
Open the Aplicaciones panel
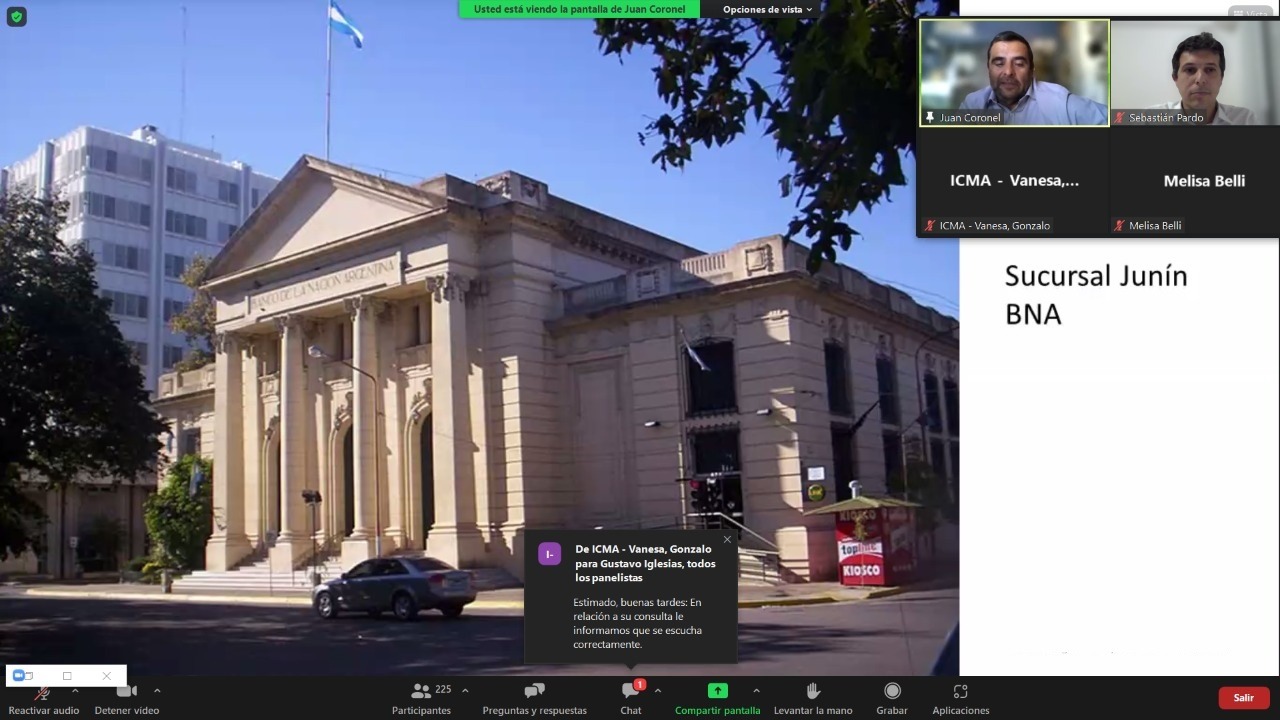pyautogui.click(x=960, y=698)
